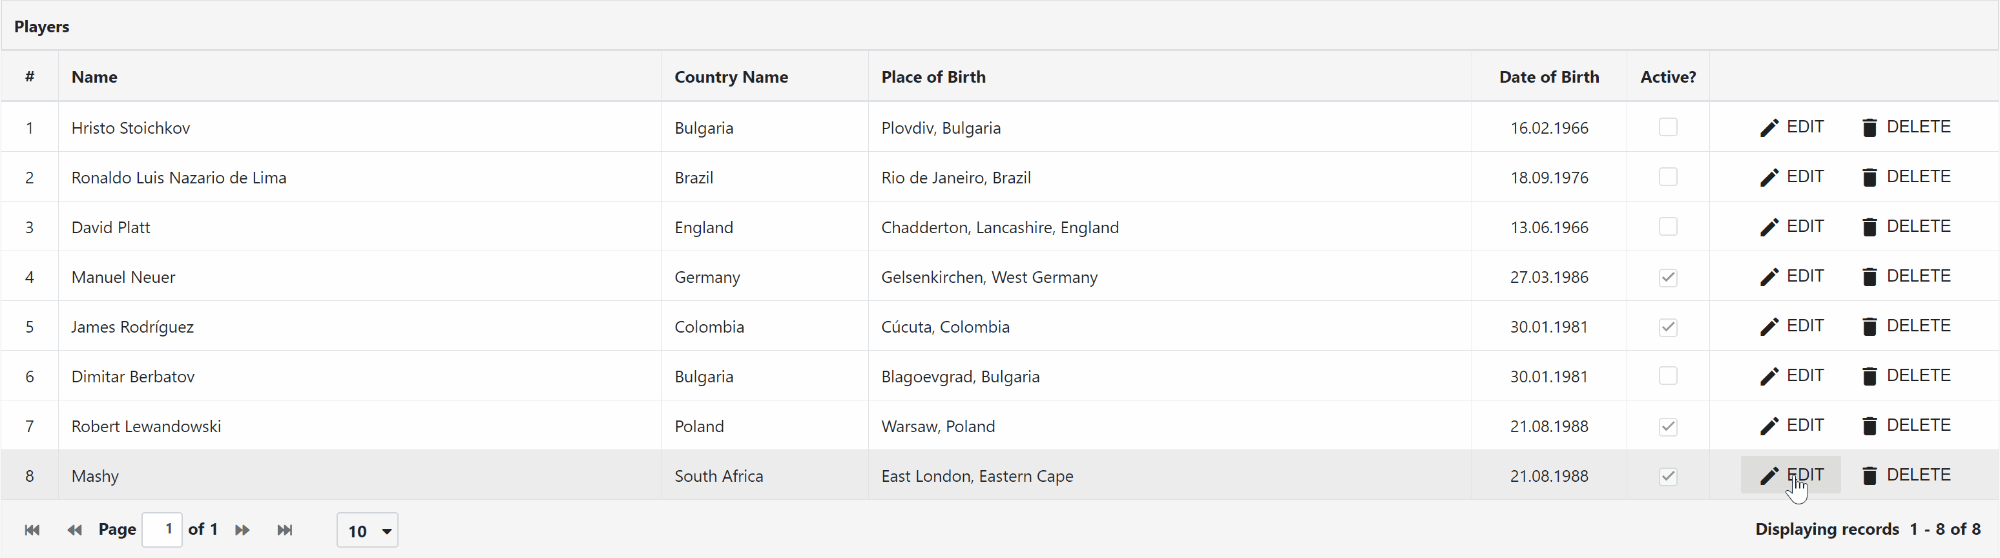Viewport: 2000px width, 558px height.
Task: Go to first page of records
Action: (x=32, y=530)
